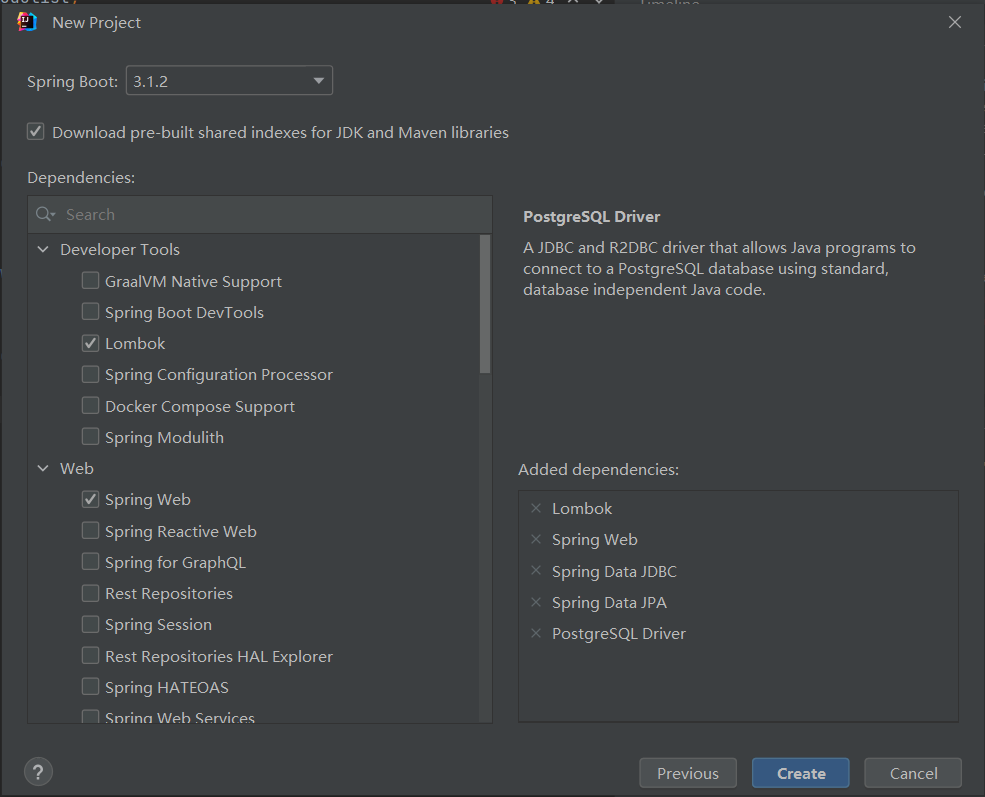The height and width of the screenshot is (797, 985).
Task: Check Spring Modulith
Action: [x=90, y=436]
